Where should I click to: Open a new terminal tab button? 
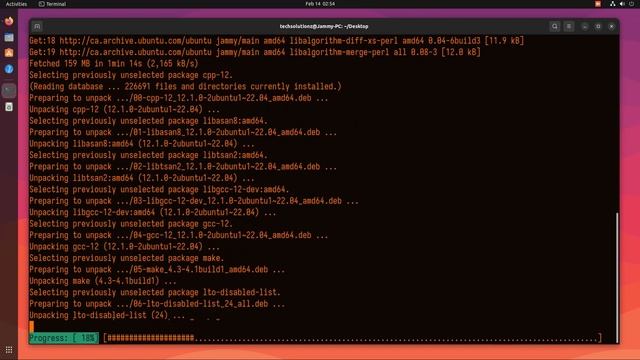(x=37, y=27)
